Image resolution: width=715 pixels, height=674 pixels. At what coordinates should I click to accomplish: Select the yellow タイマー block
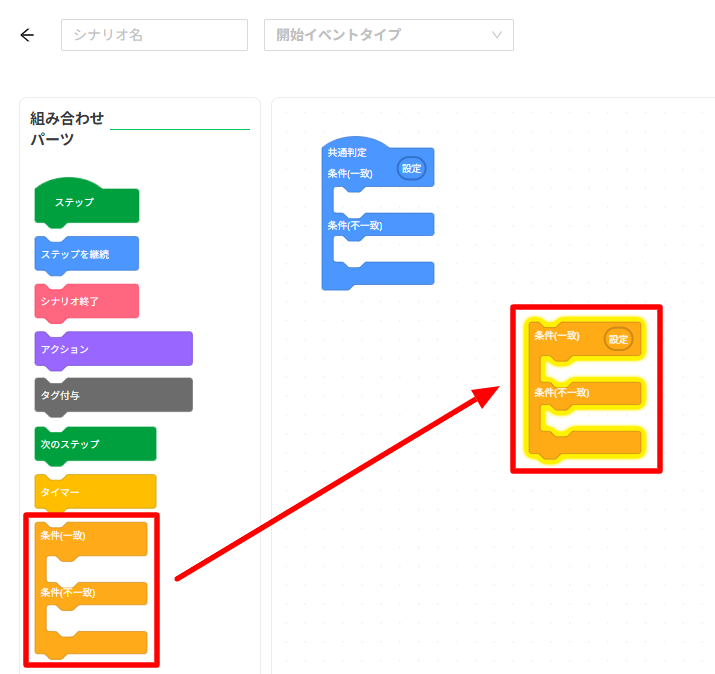click(x=94, y=492)
